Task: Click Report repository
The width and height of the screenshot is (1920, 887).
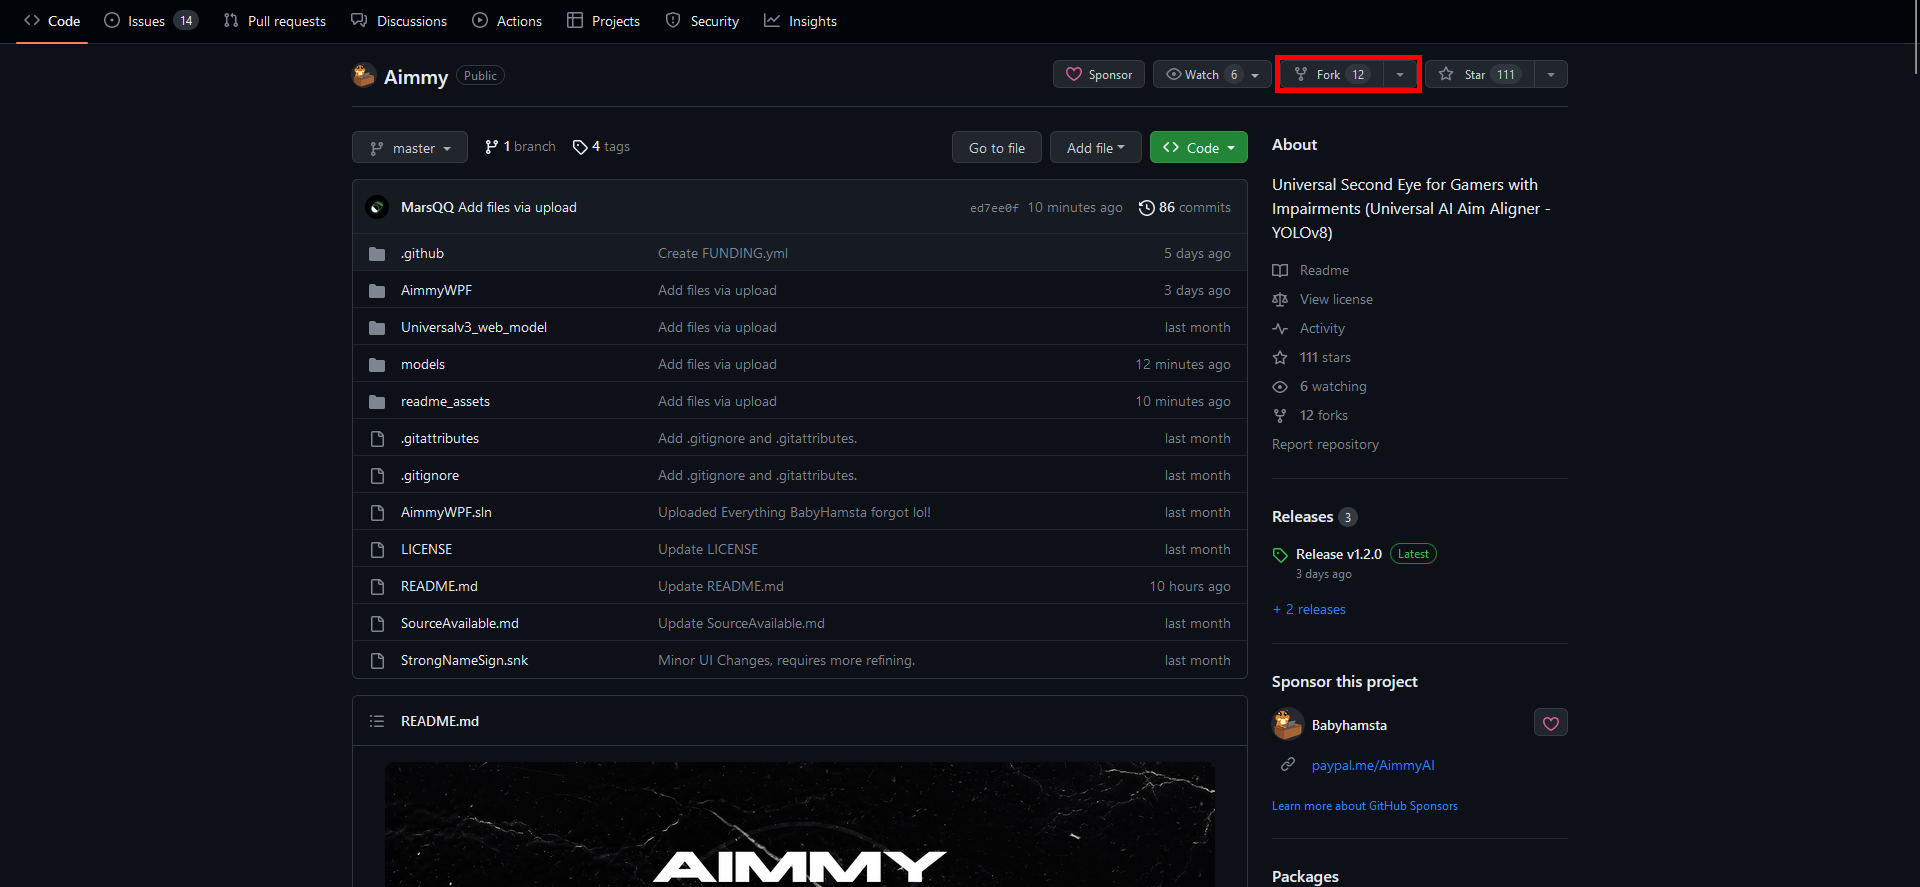Action: point(1325,444)
